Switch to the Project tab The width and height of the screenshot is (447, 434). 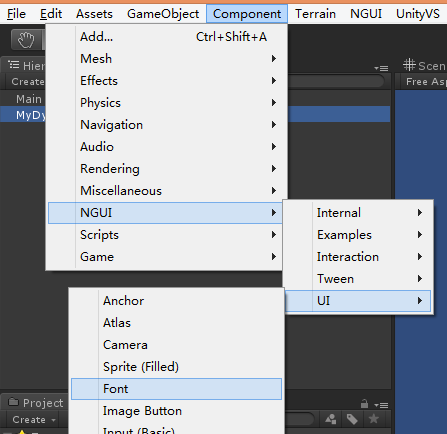coord(36,403)
